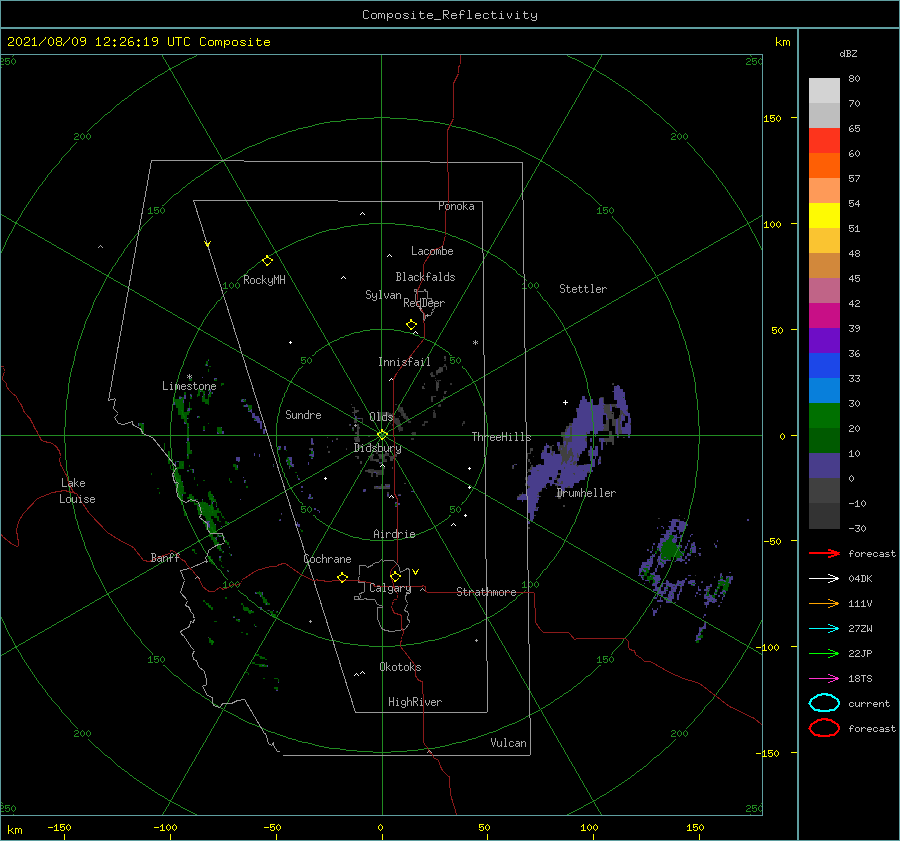Click the red forecast ellipse icon

click(x=824, y=728)
